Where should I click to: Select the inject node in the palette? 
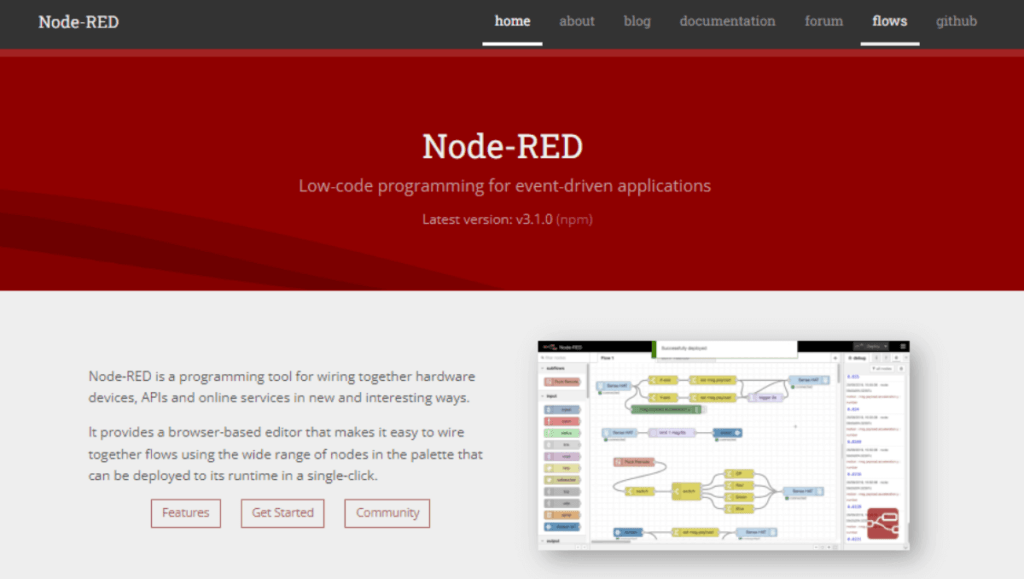562,409
